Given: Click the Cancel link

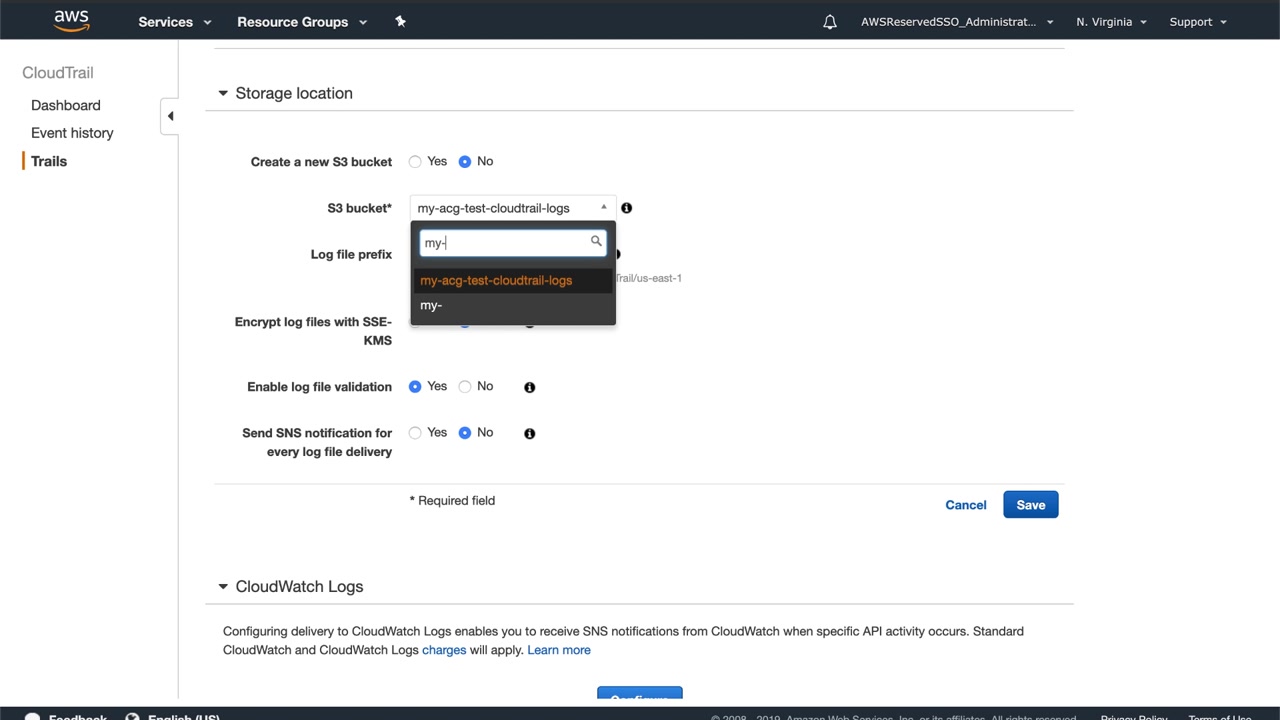Looking at the screenshot, I should click(965, 505).
